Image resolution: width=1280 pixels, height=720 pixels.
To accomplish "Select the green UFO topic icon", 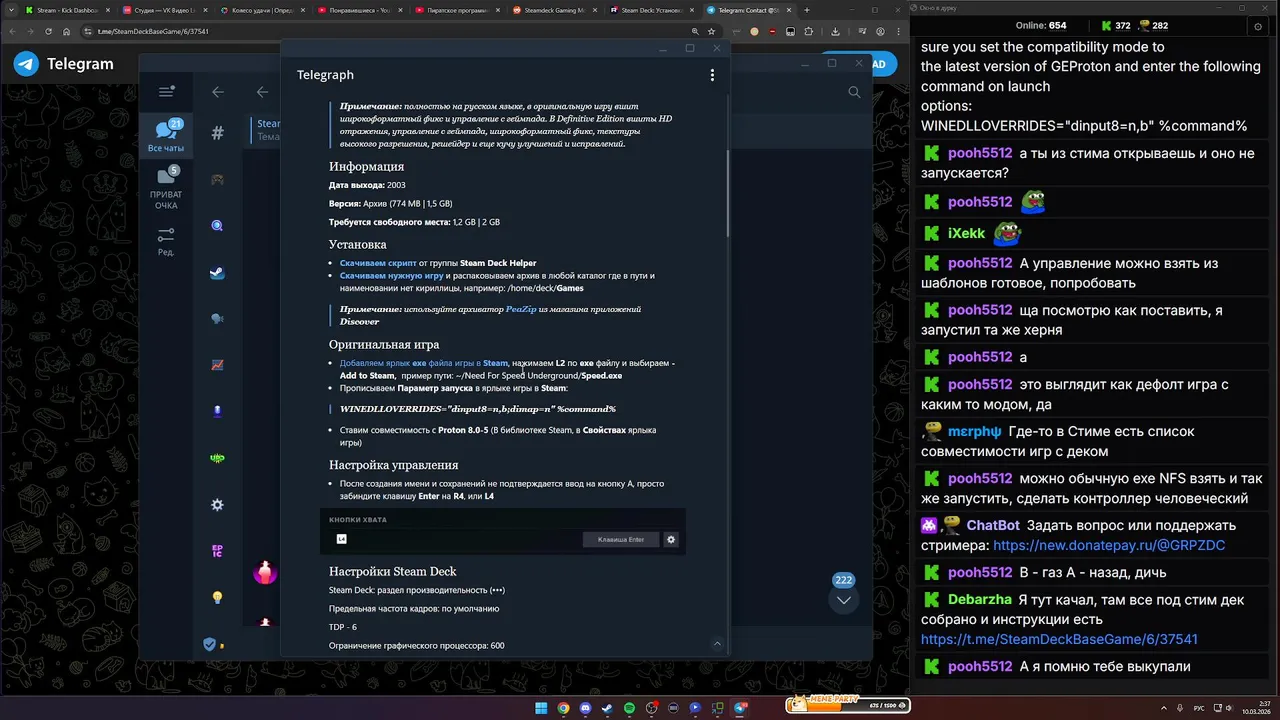I will (217, 458).
